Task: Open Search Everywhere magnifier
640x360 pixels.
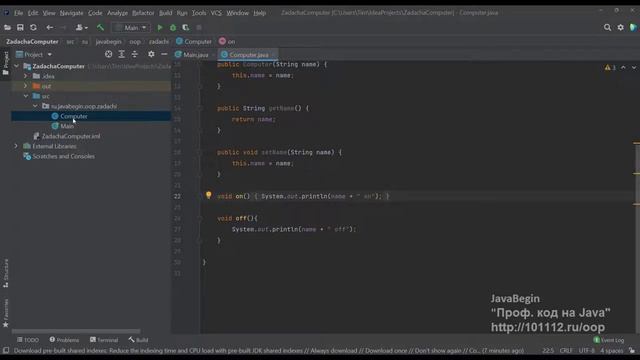Action: tap(607, 27)
